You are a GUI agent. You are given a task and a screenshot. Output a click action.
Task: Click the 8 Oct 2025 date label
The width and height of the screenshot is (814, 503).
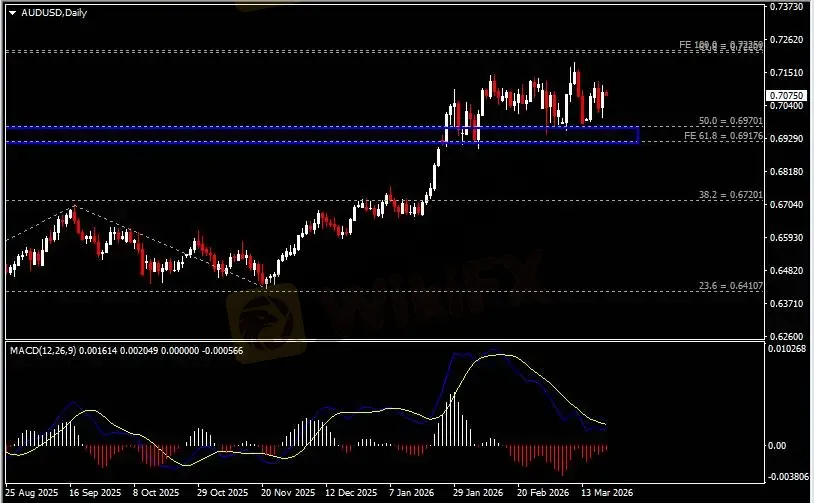click(156, 493)
